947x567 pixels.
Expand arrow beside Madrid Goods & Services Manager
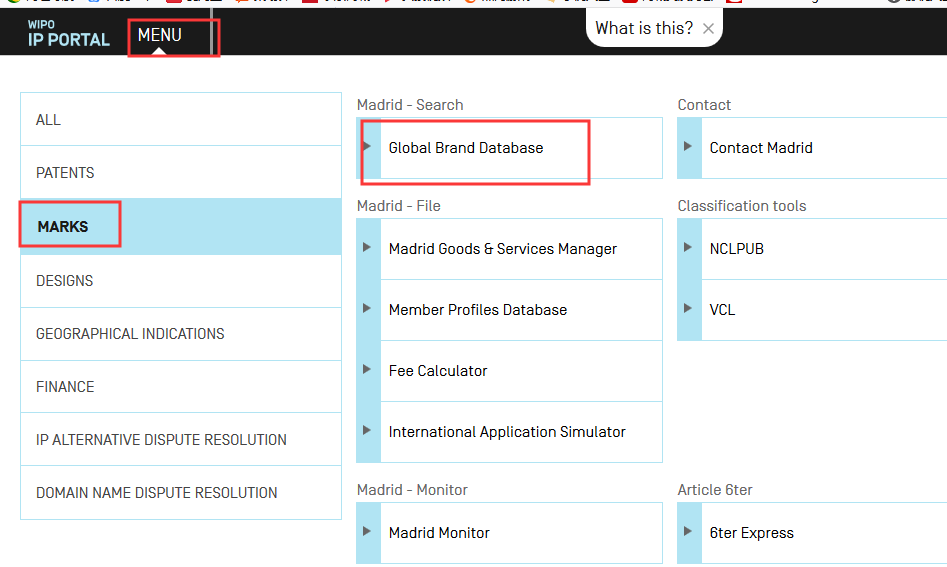[367, 247]
